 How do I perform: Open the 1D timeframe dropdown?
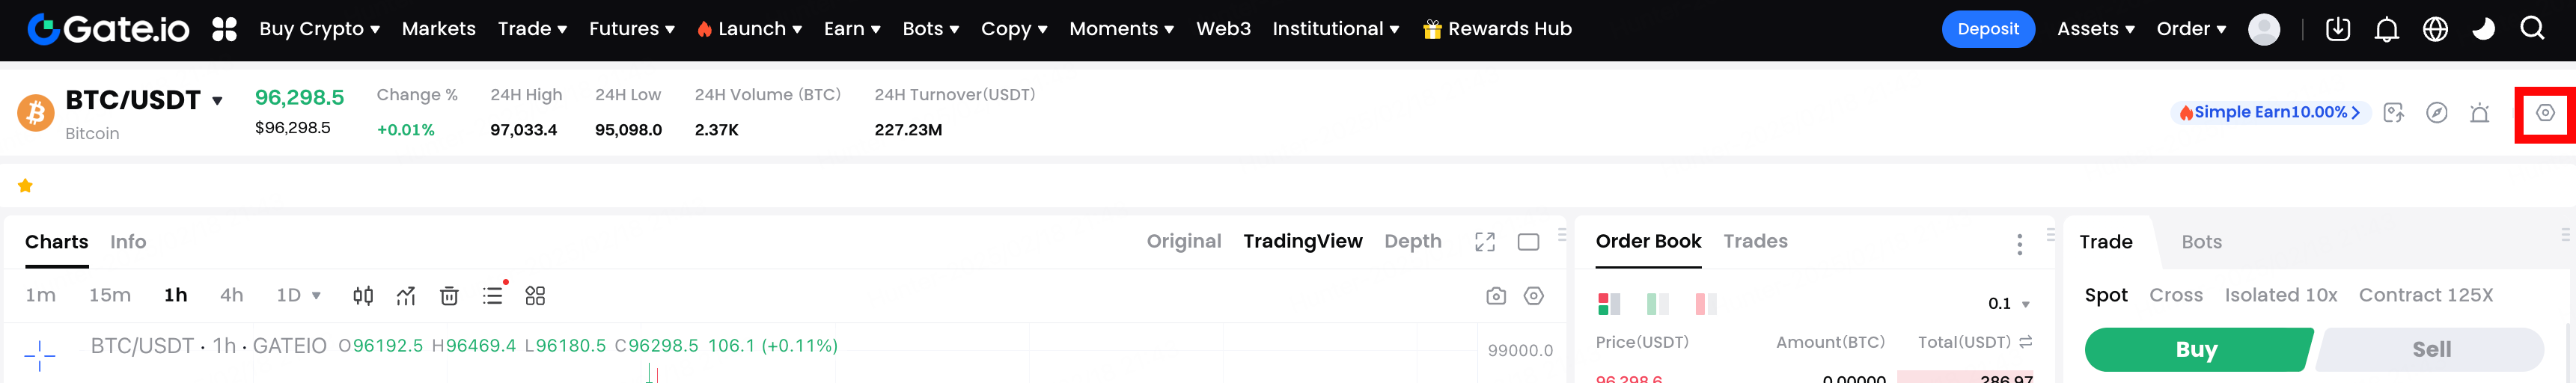[x=298, y=295]
